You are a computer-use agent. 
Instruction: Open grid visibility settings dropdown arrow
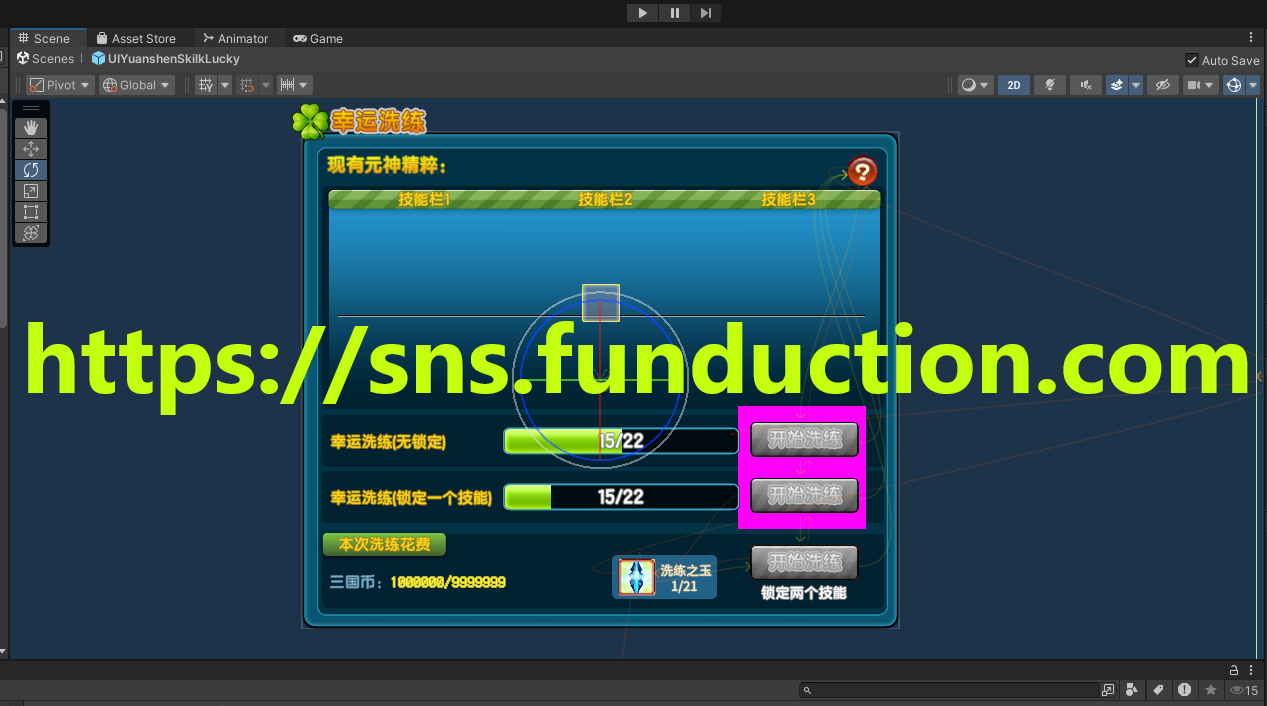click(225, 85)
